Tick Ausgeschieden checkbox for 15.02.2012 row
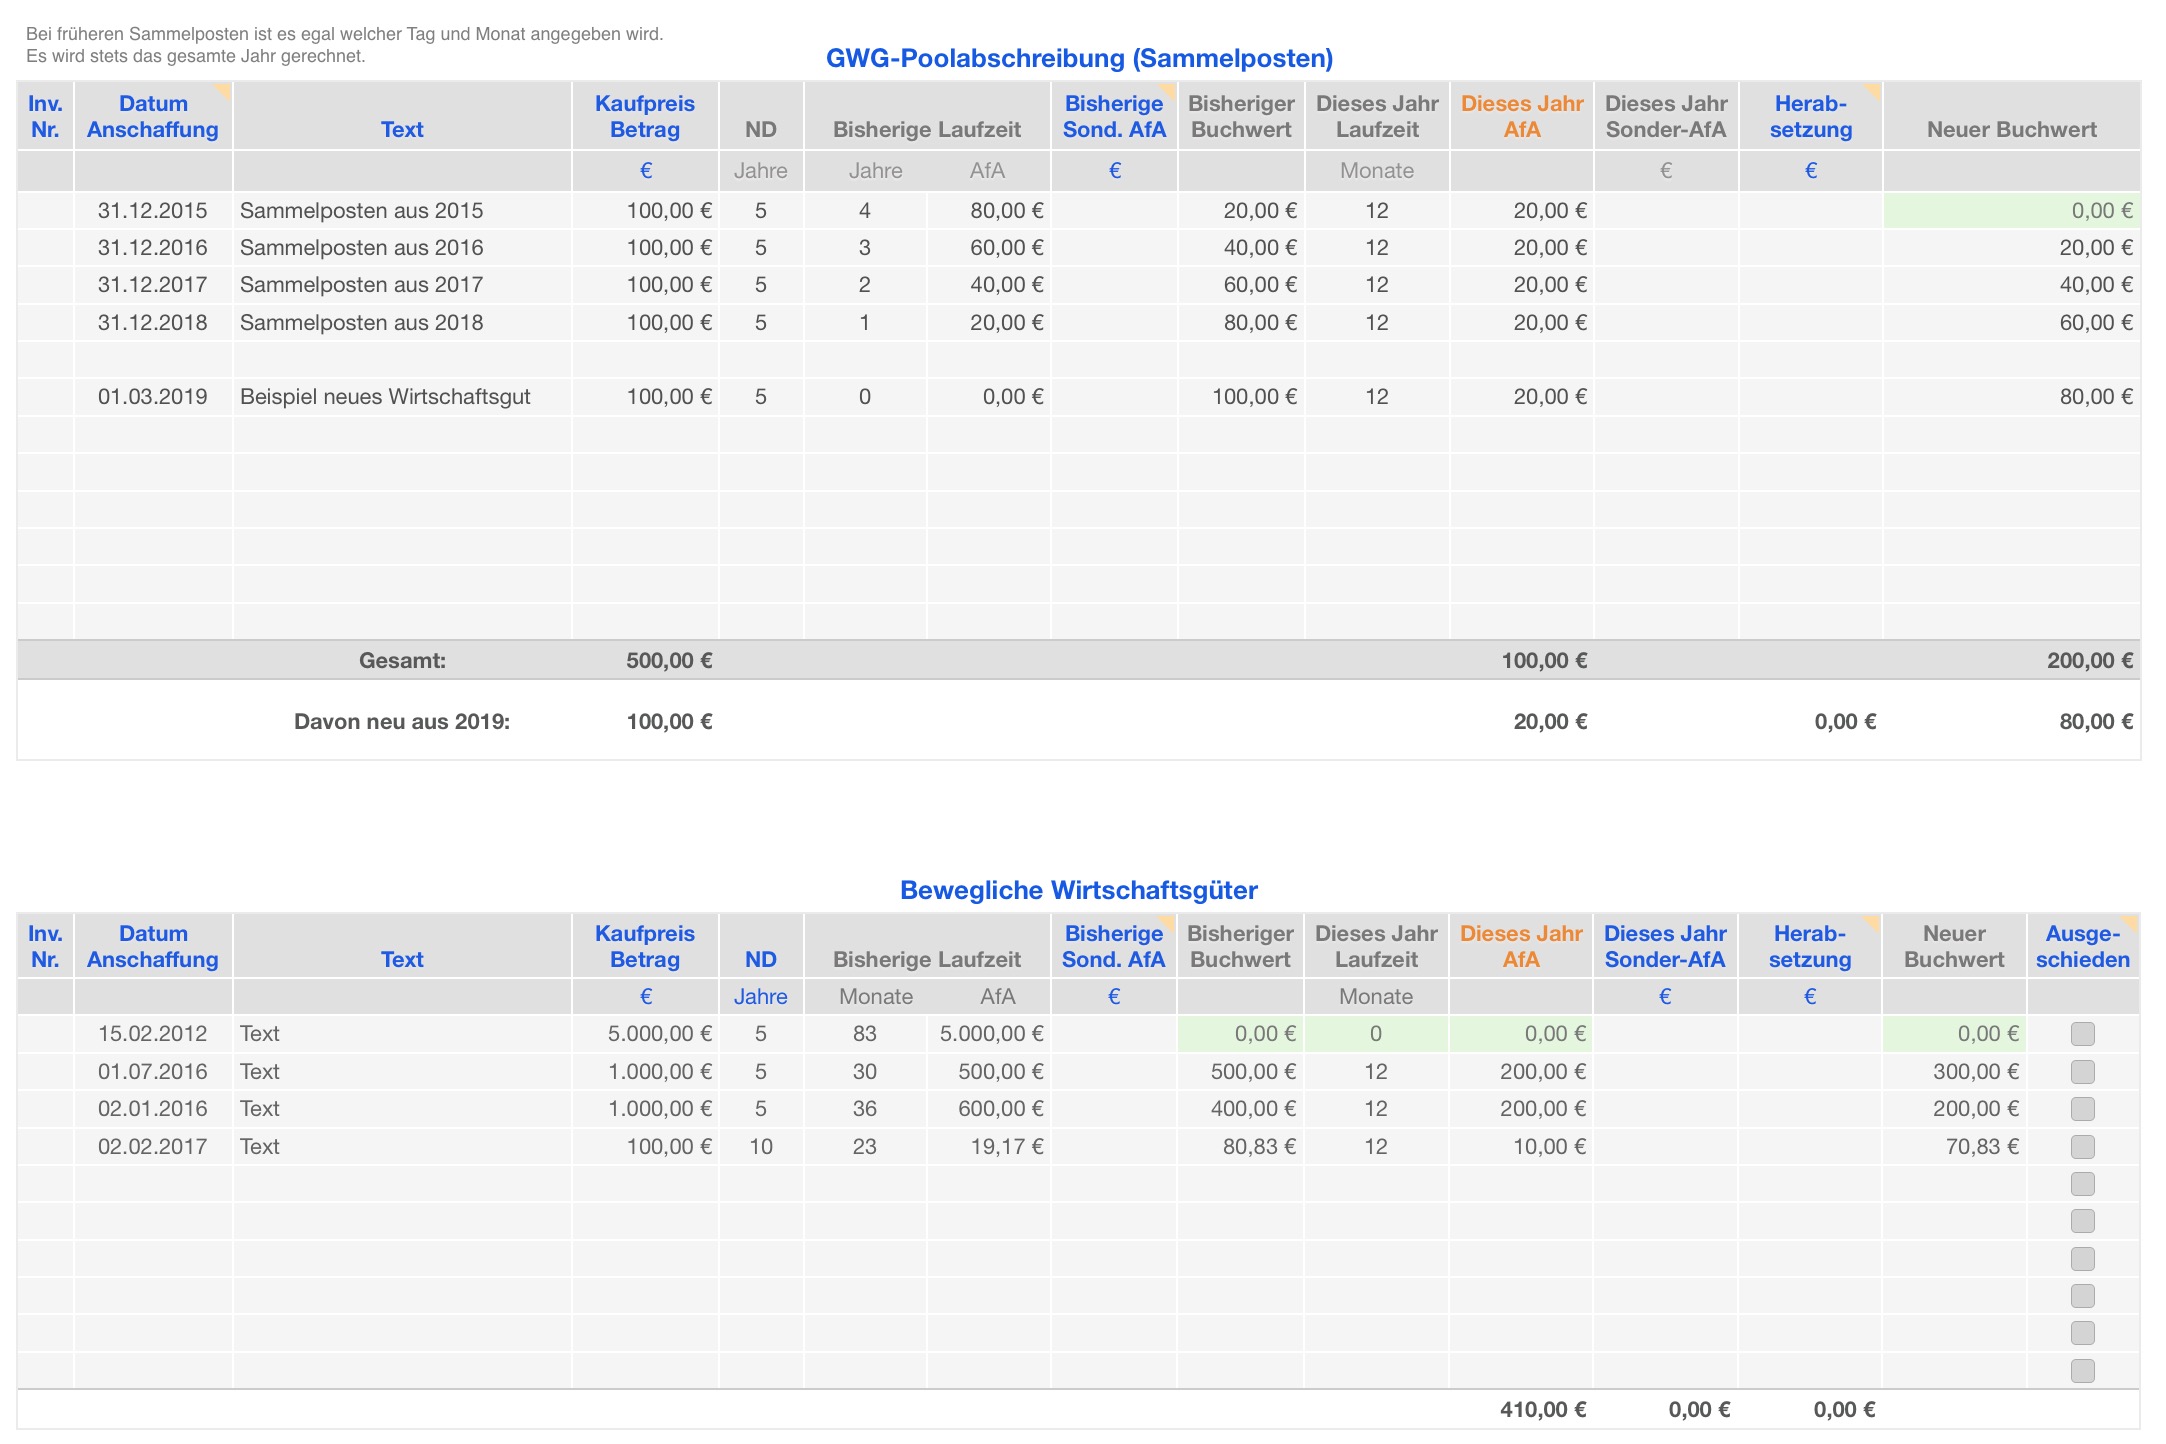2166x1444 pixels. 2082,1034
